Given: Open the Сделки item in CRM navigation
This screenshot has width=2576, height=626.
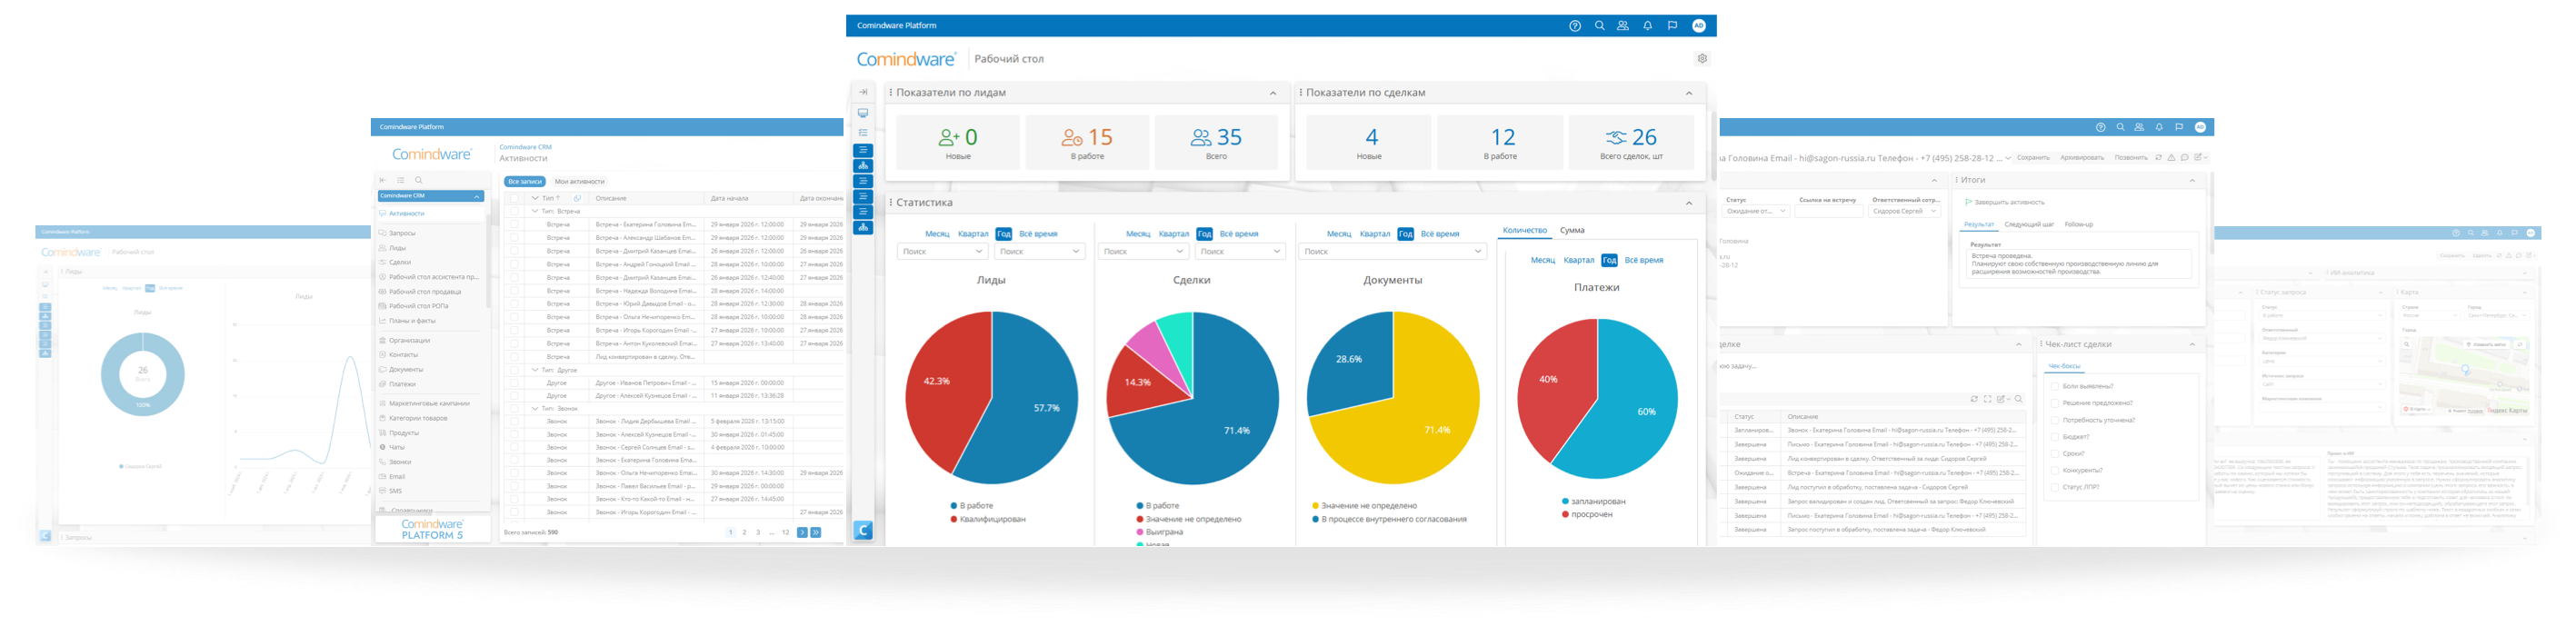Looking at the screenshot, I should point(399,262).
